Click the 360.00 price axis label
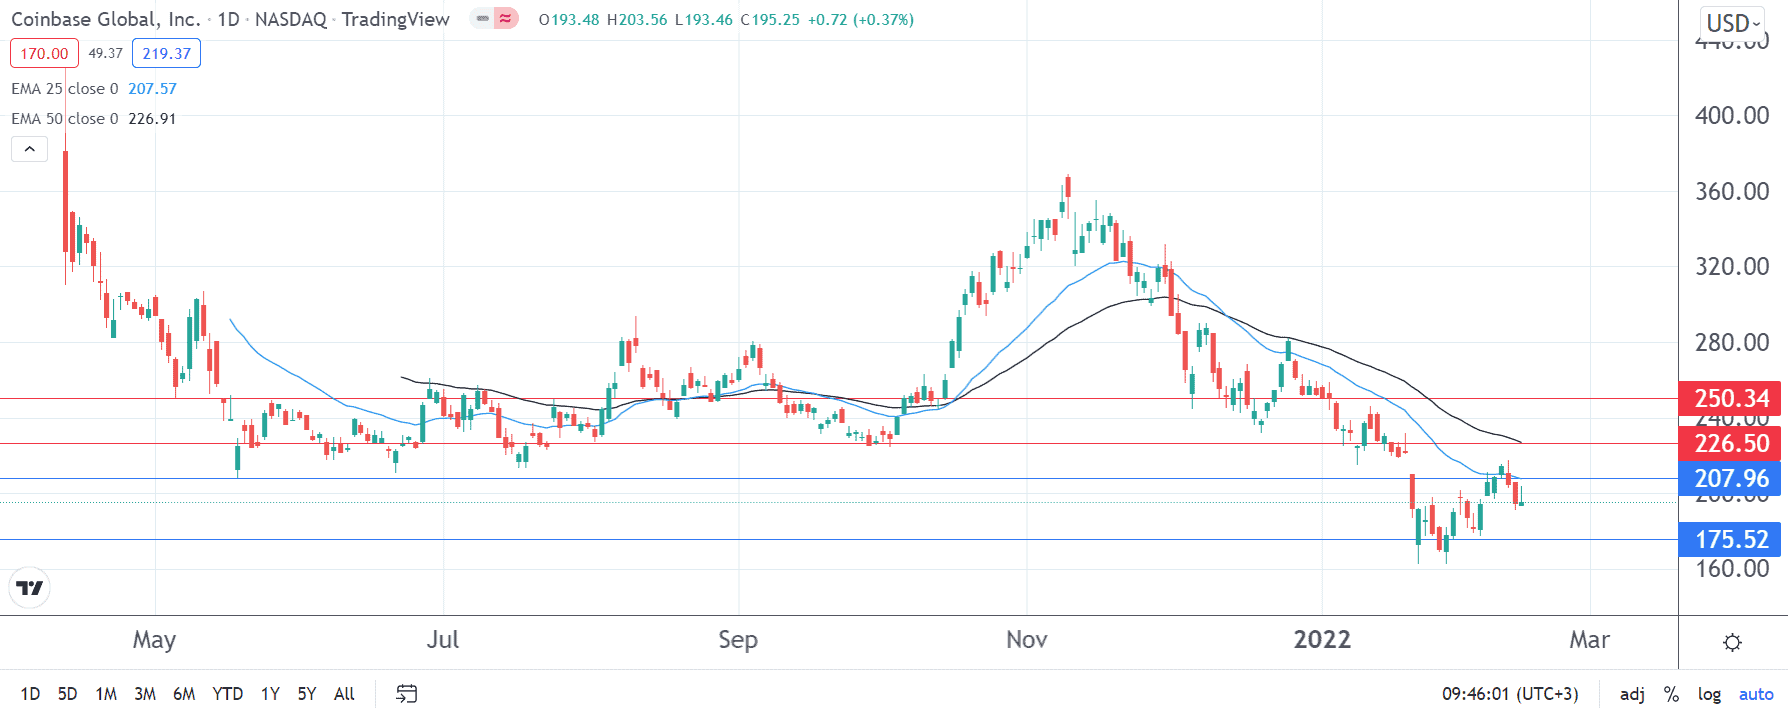The width and height of the screenshot is (1788, 714). tap(1732, 191)
